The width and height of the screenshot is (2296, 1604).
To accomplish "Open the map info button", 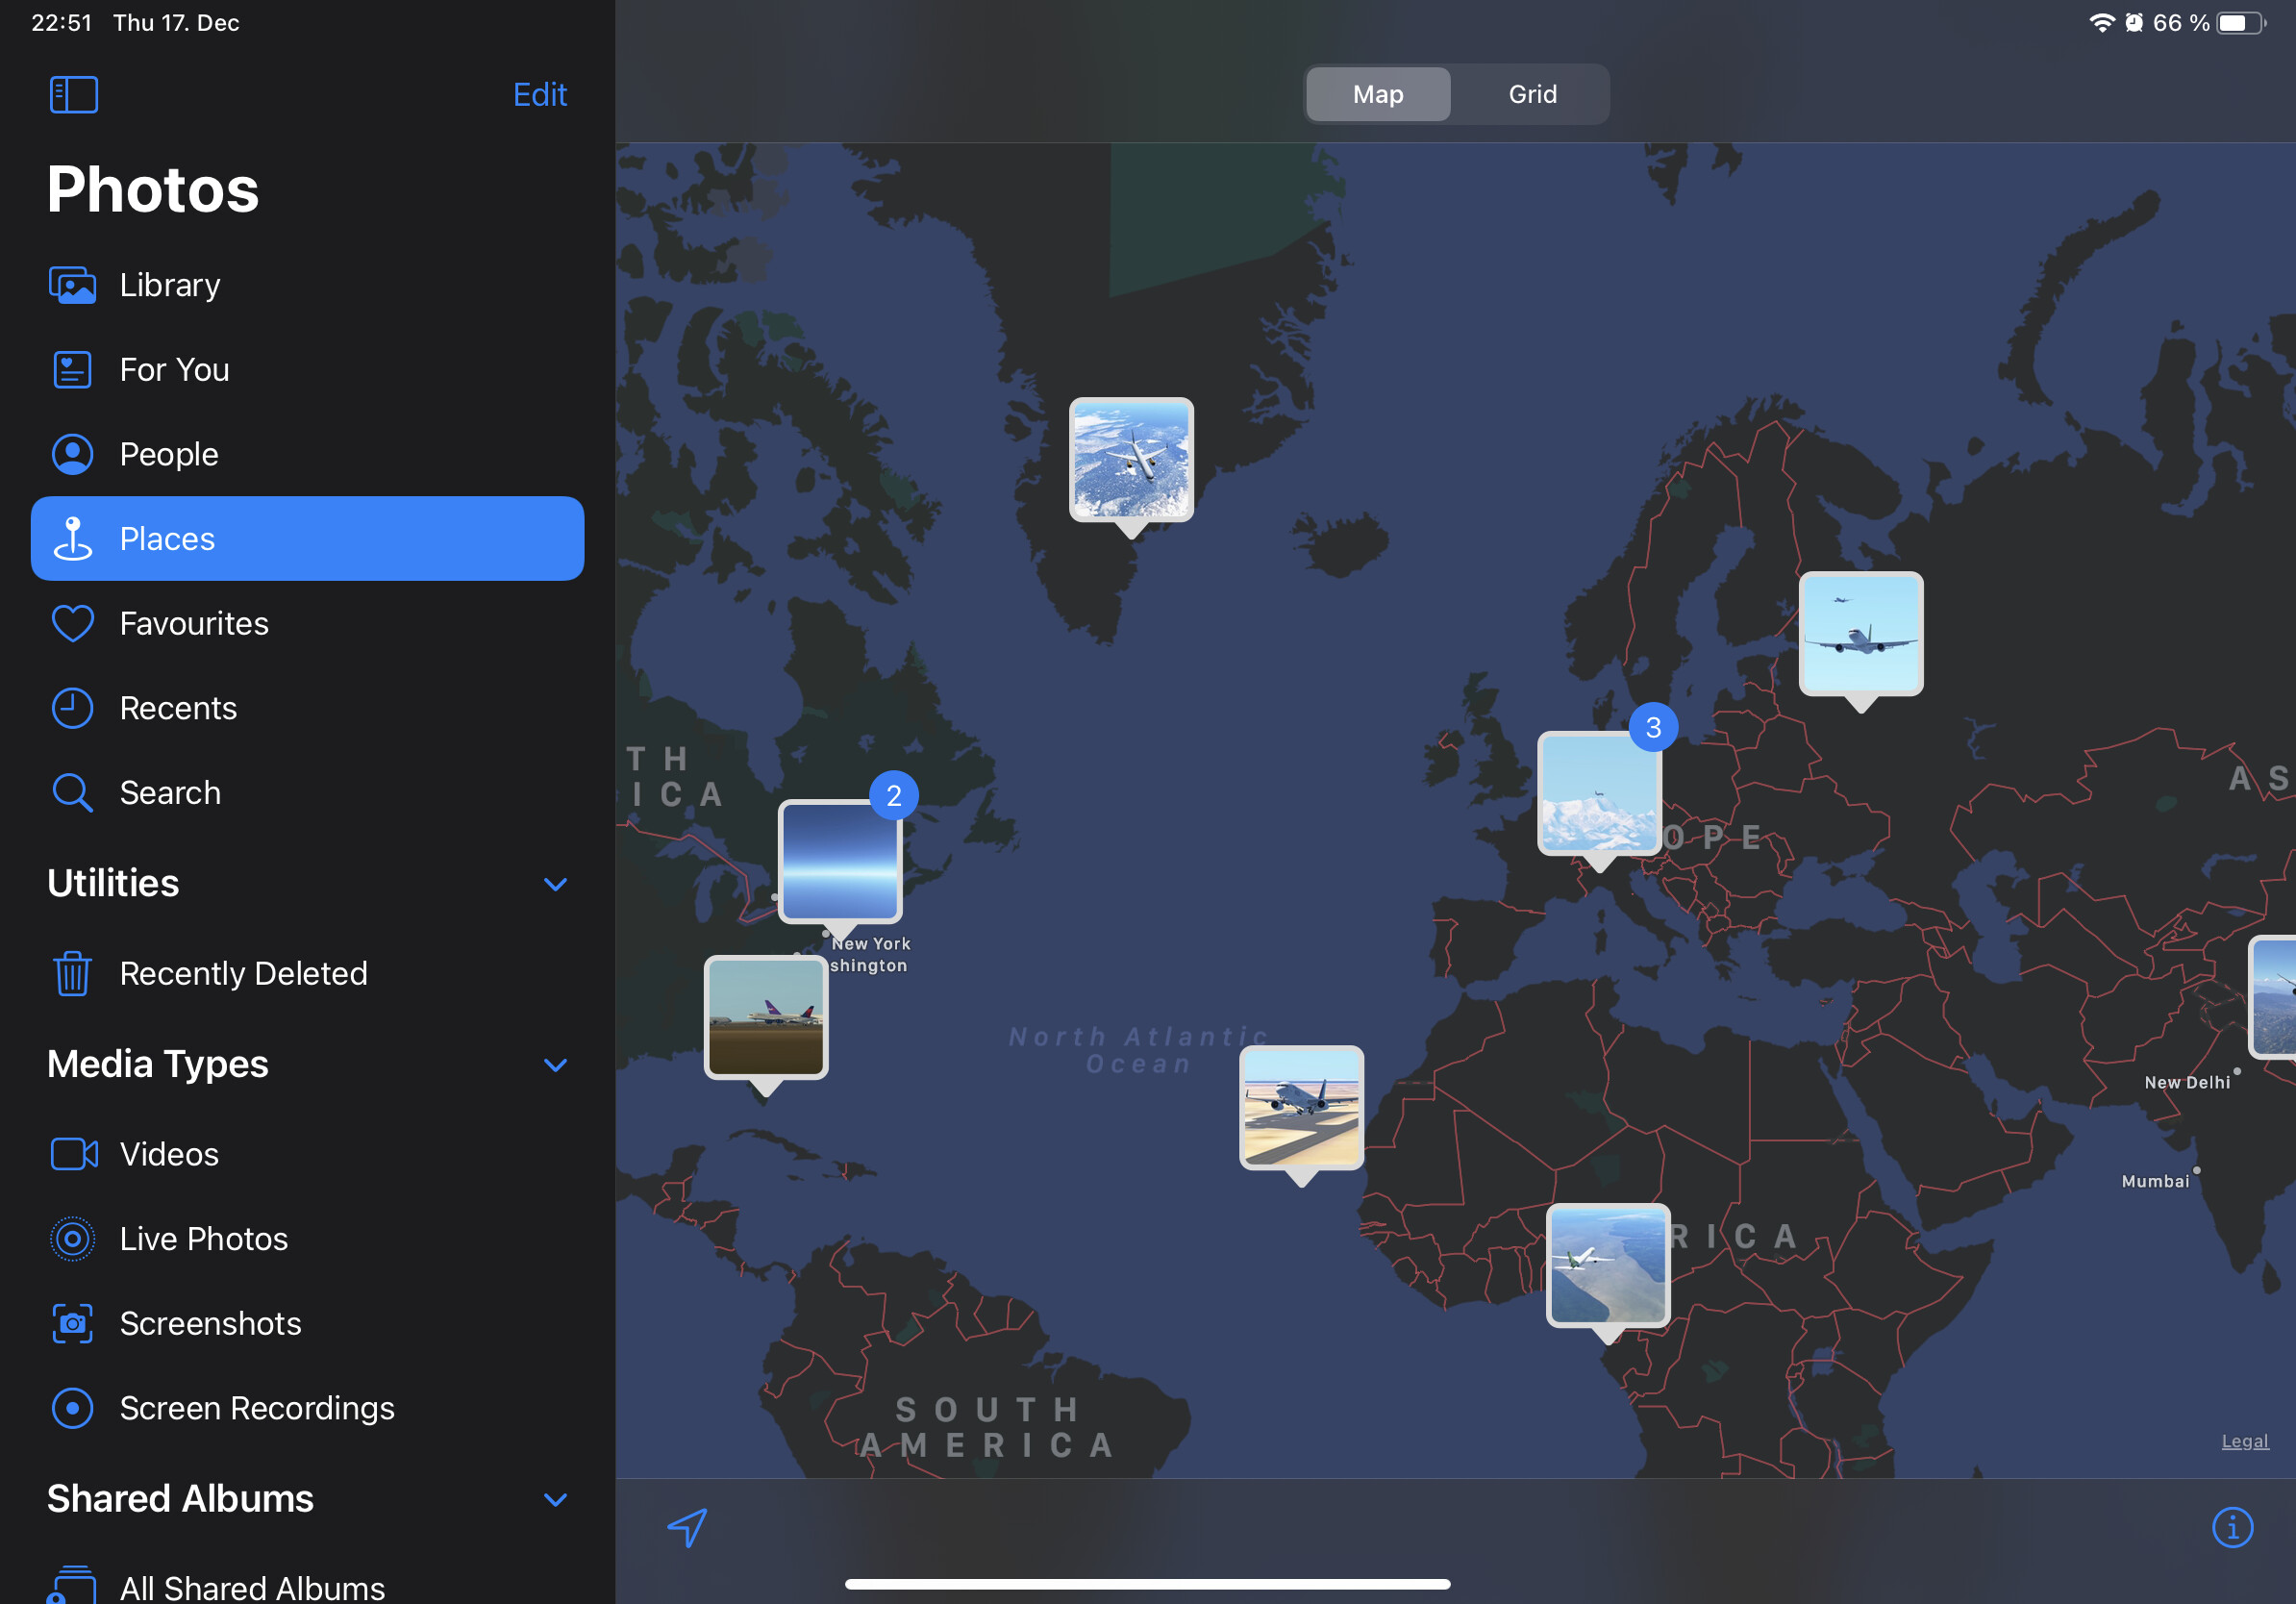I will [2232, 1527].
